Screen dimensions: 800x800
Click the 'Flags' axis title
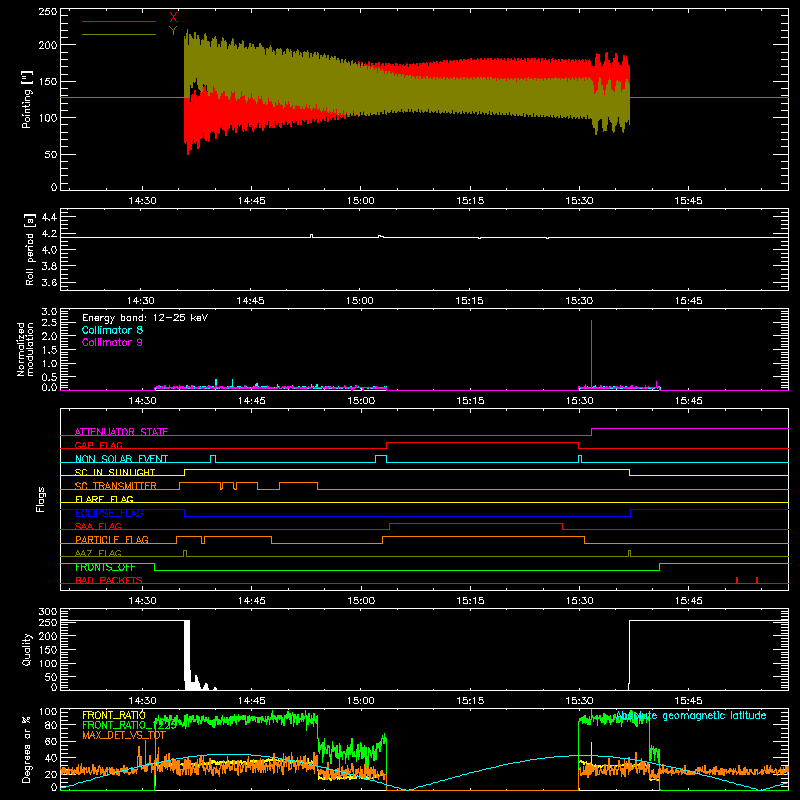(x=41, y=499)
